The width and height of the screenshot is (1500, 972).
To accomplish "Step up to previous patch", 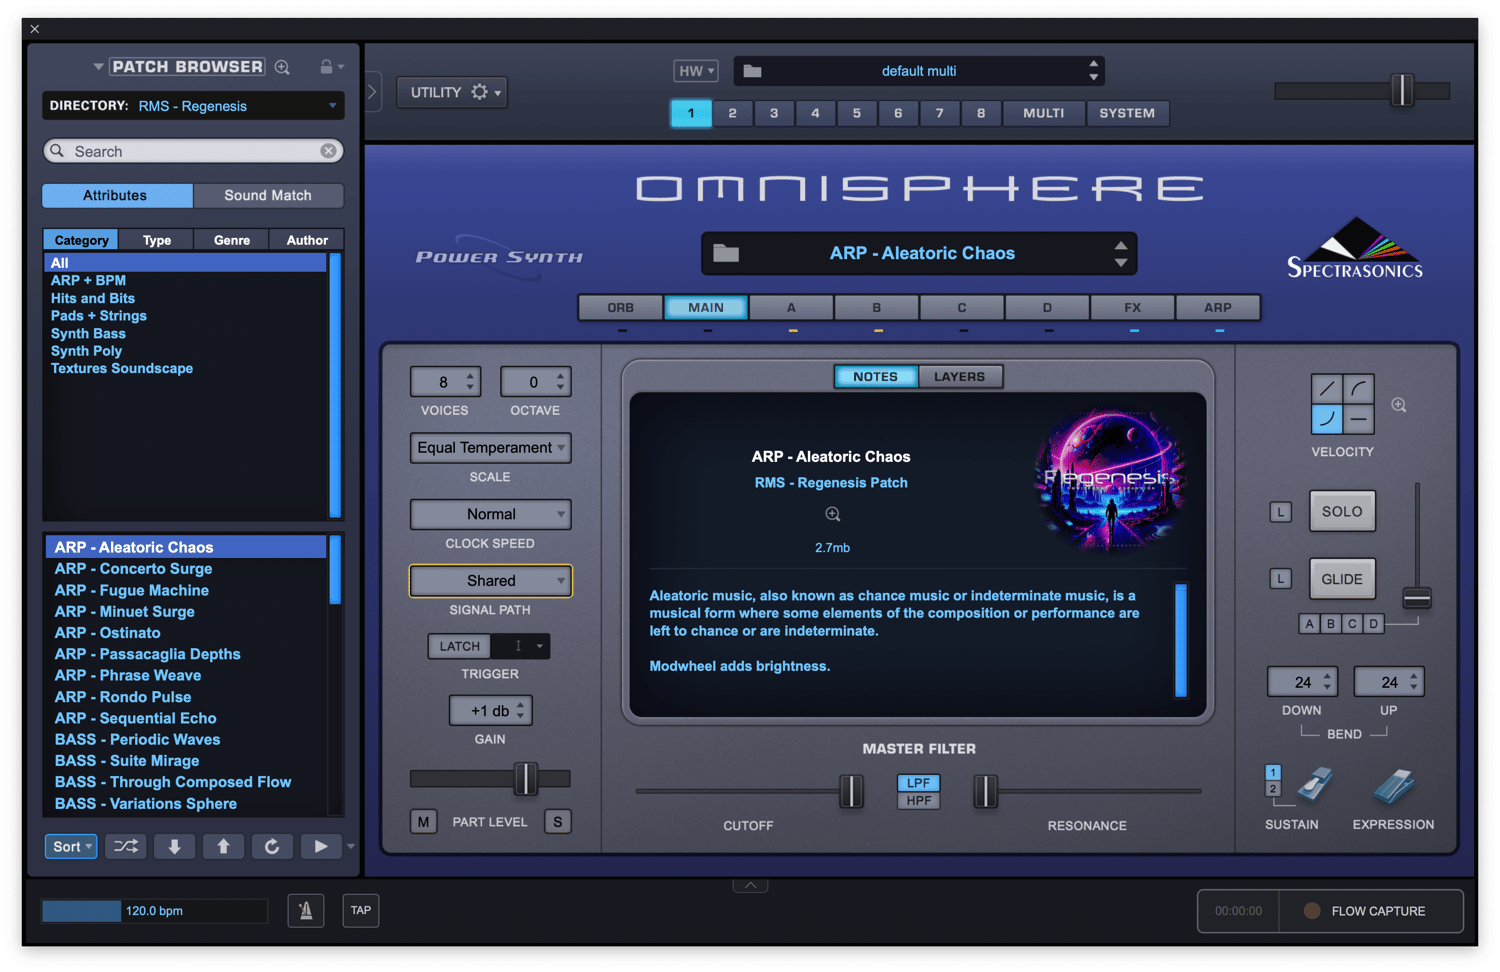I will pos(223,846).
